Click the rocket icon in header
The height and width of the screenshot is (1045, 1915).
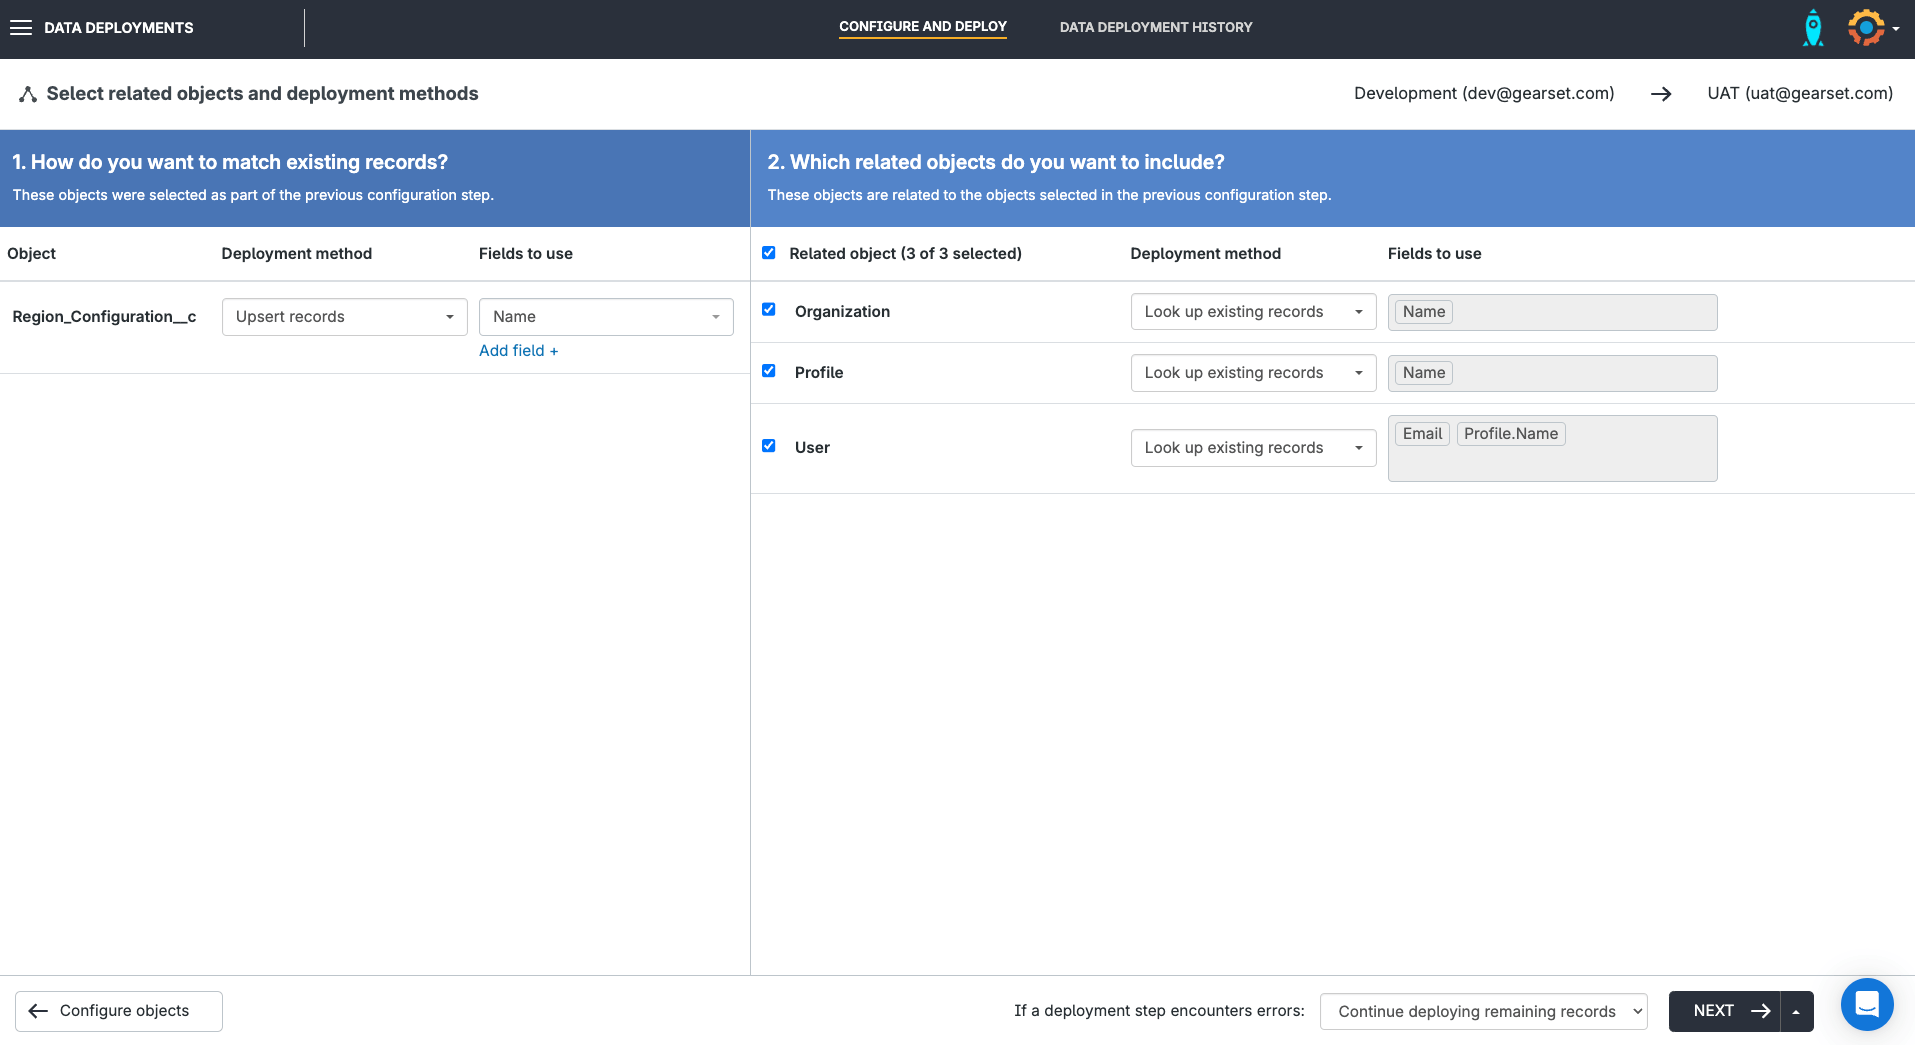pos(1812,28)
